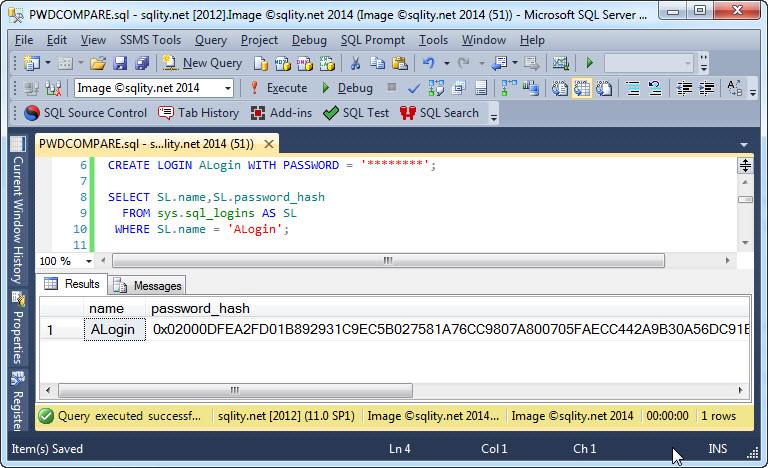This screenshot has width=768, height=468.
Task: Start debugging with the Debug button
Action: [x=346, y=88]
